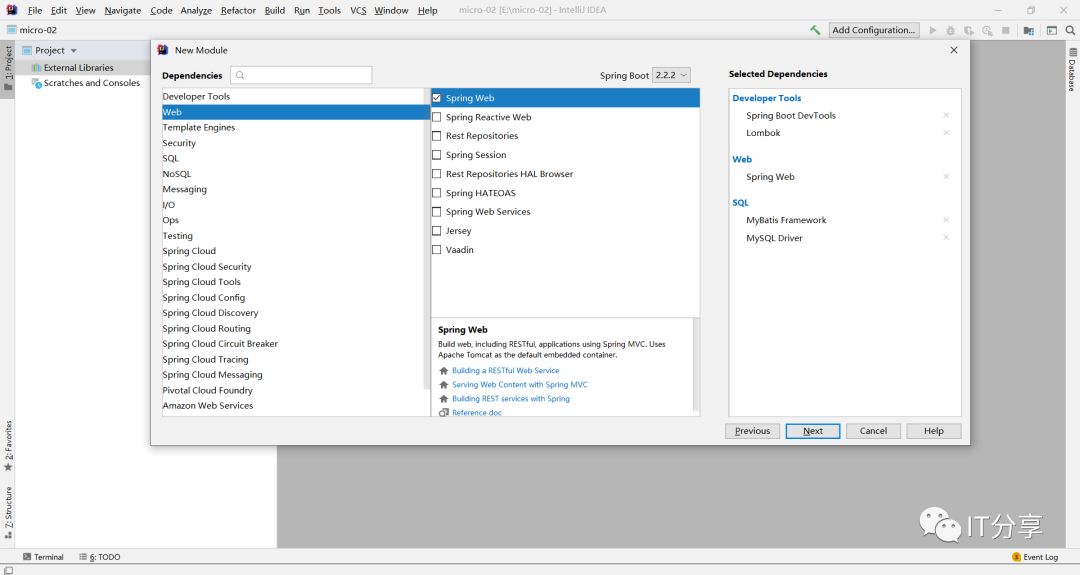Click the home icon beside Building a RESTful Web Service
This screenshot has width=1080, height=575.
tap(444, 370)
